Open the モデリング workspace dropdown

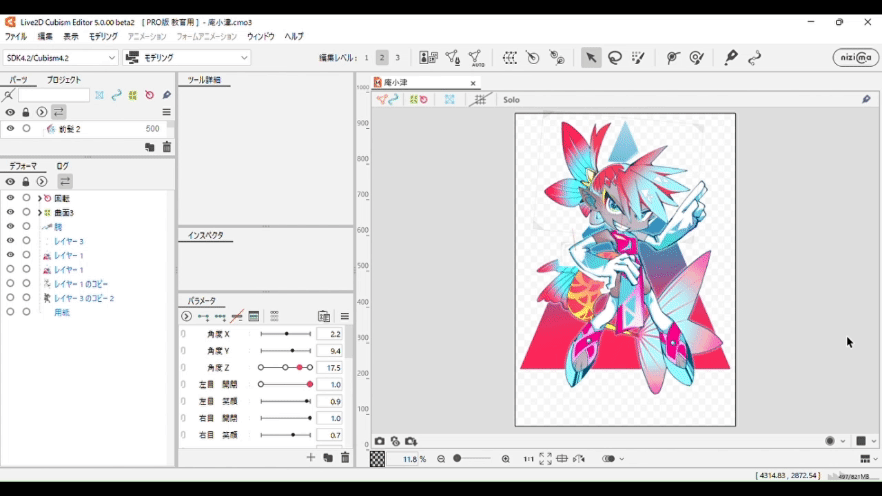pos(187,57)
